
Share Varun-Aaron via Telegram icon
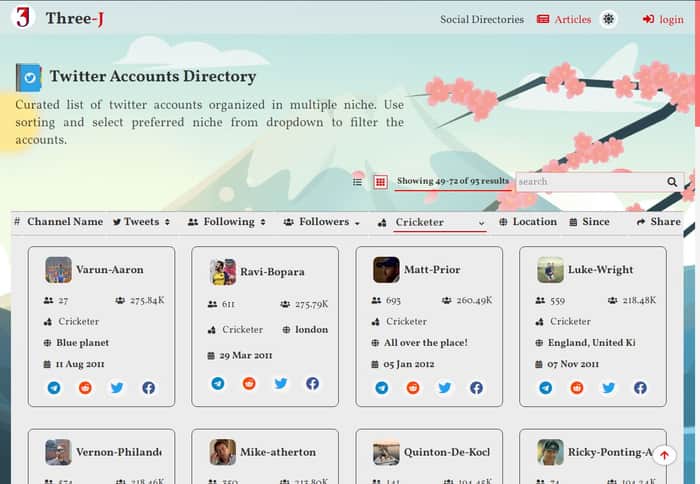(54, 388)
